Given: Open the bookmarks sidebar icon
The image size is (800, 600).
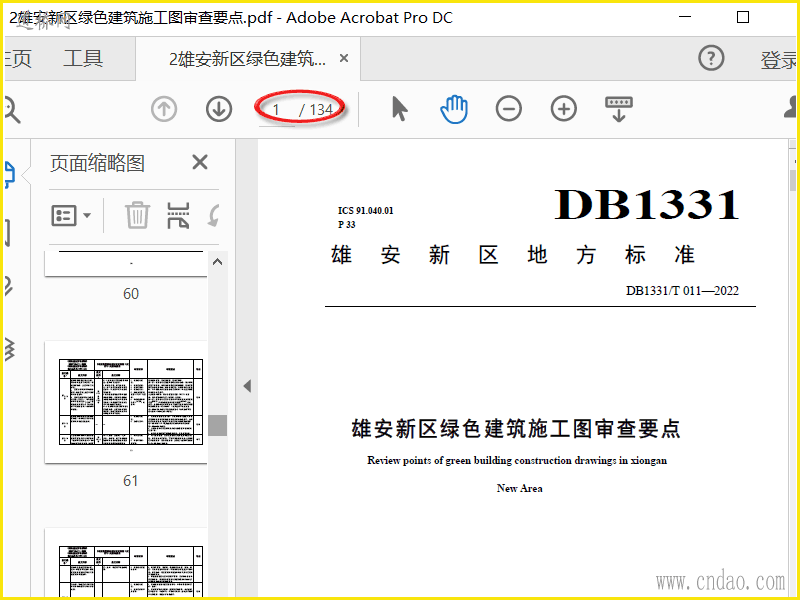Looking at the screenshot, I should [8, 233].
